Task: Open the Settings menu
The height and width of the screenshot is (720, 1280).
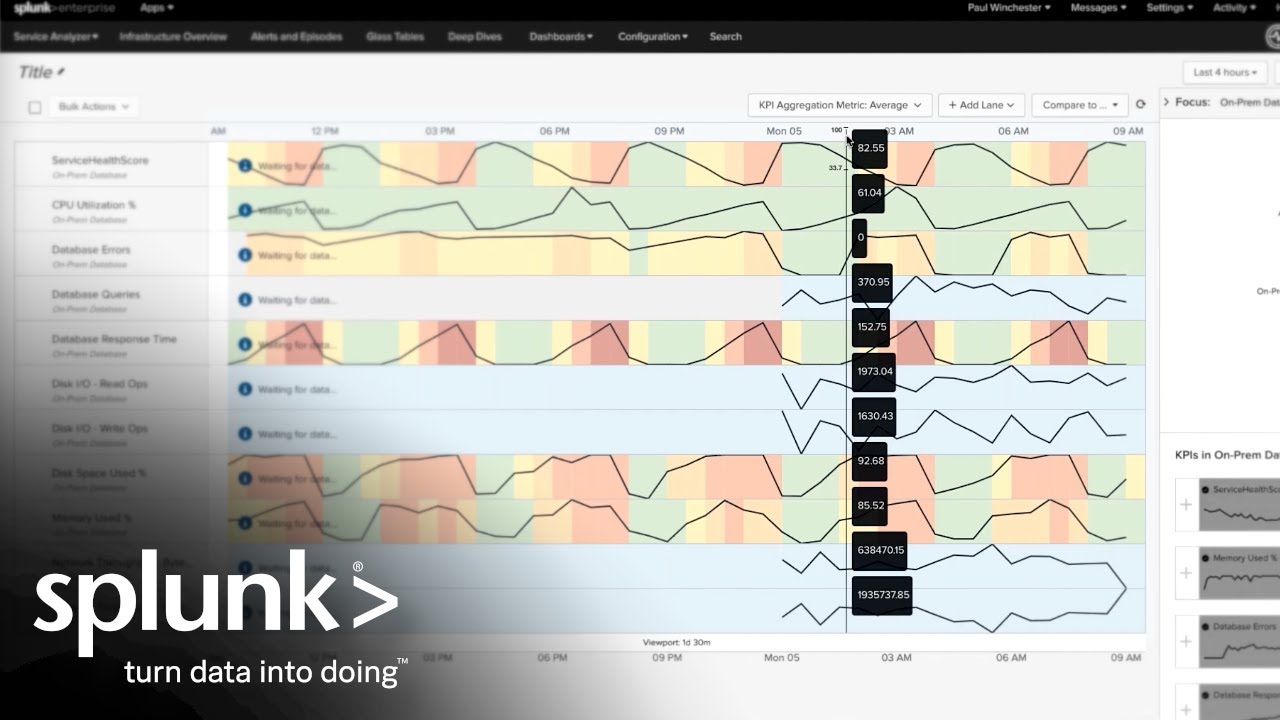Action: (x=1169, y=8)
